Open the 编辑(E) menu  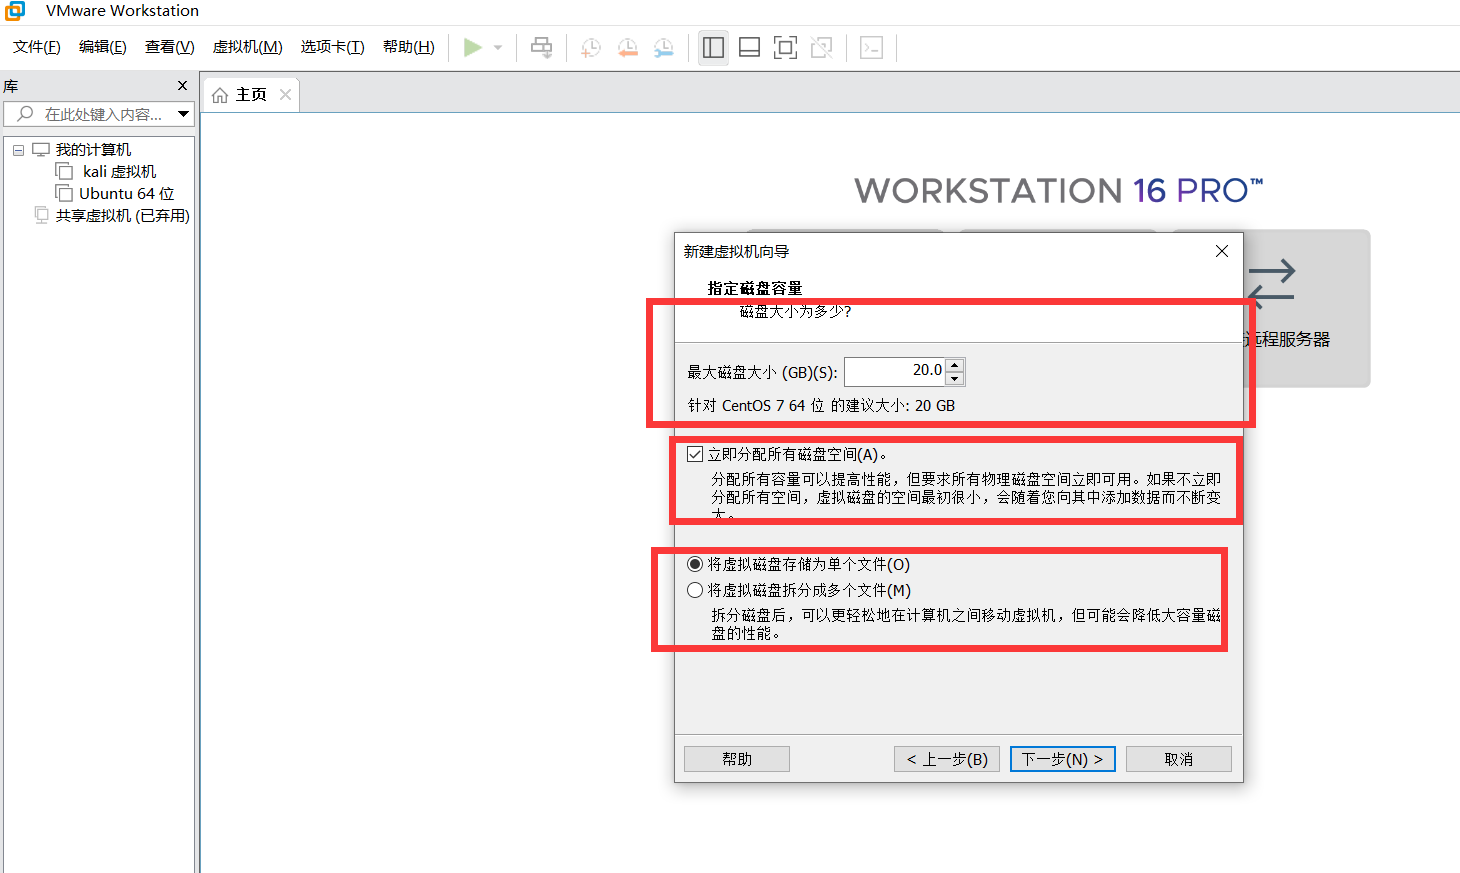[103, 47]
